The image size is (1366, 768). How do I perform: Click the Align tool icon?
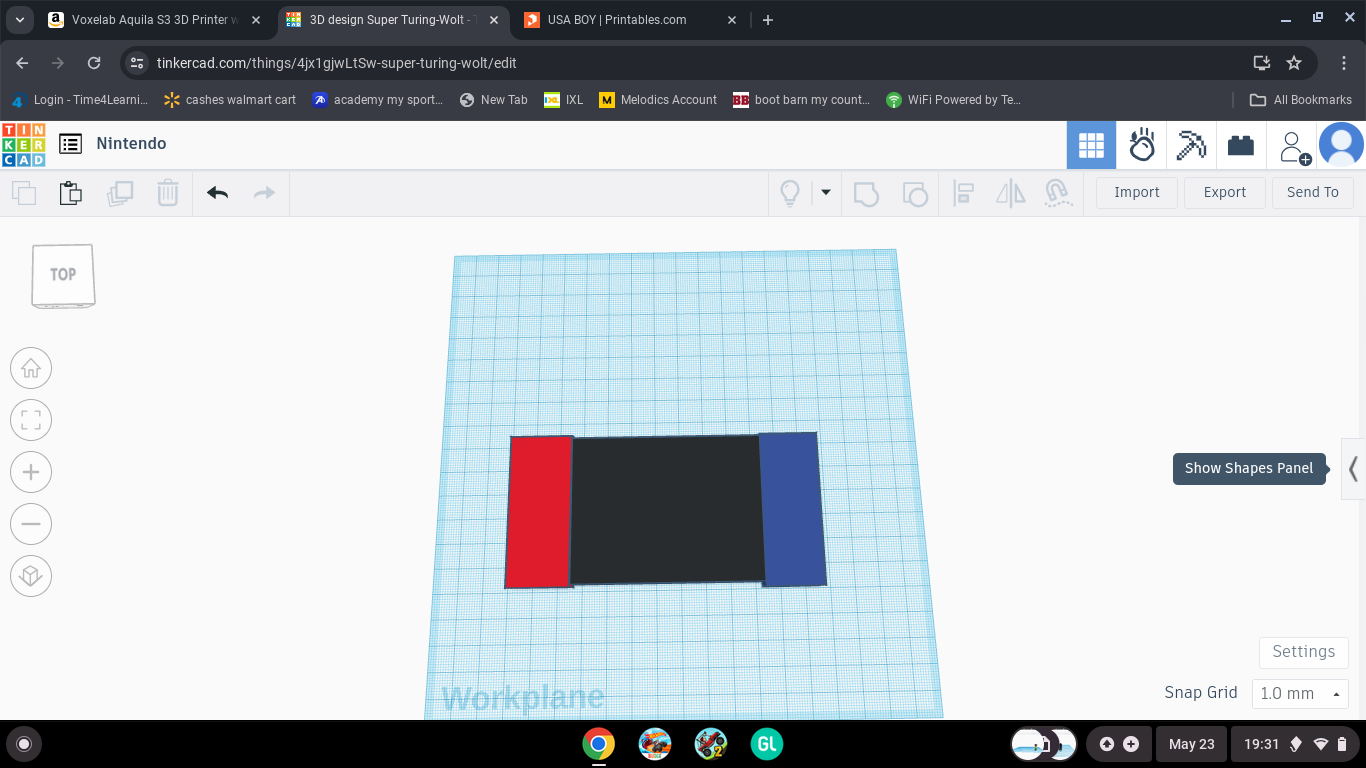click(x=964, y=193)
